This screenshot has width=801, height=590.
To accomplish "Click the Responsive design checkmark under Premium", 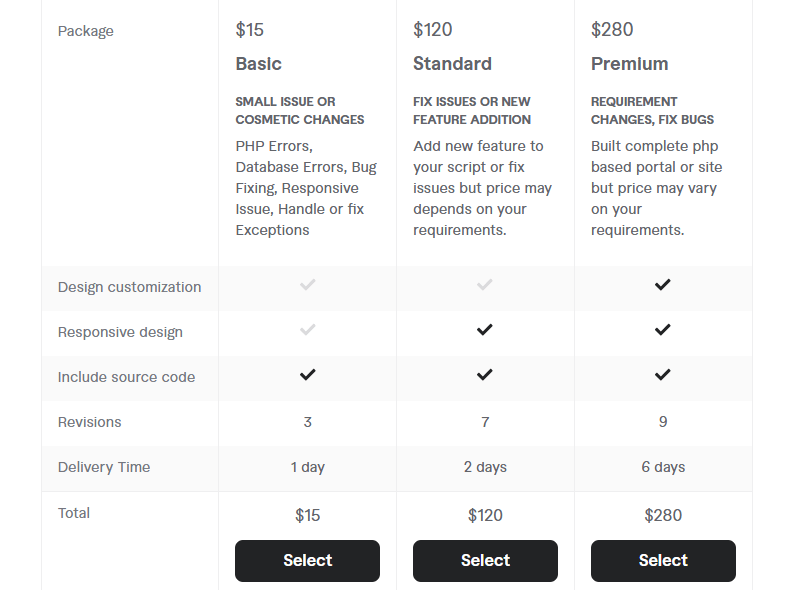I will [663, 331].
